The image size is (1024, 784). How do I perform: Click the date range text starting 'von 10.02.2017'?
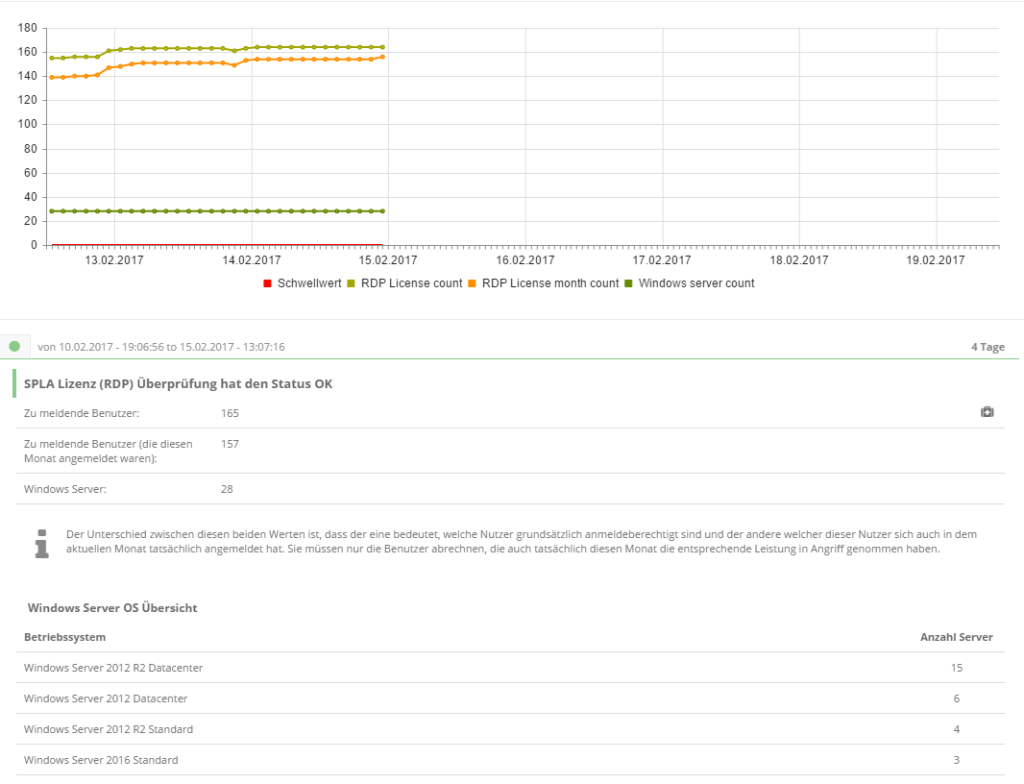click(x=161, y=347)
